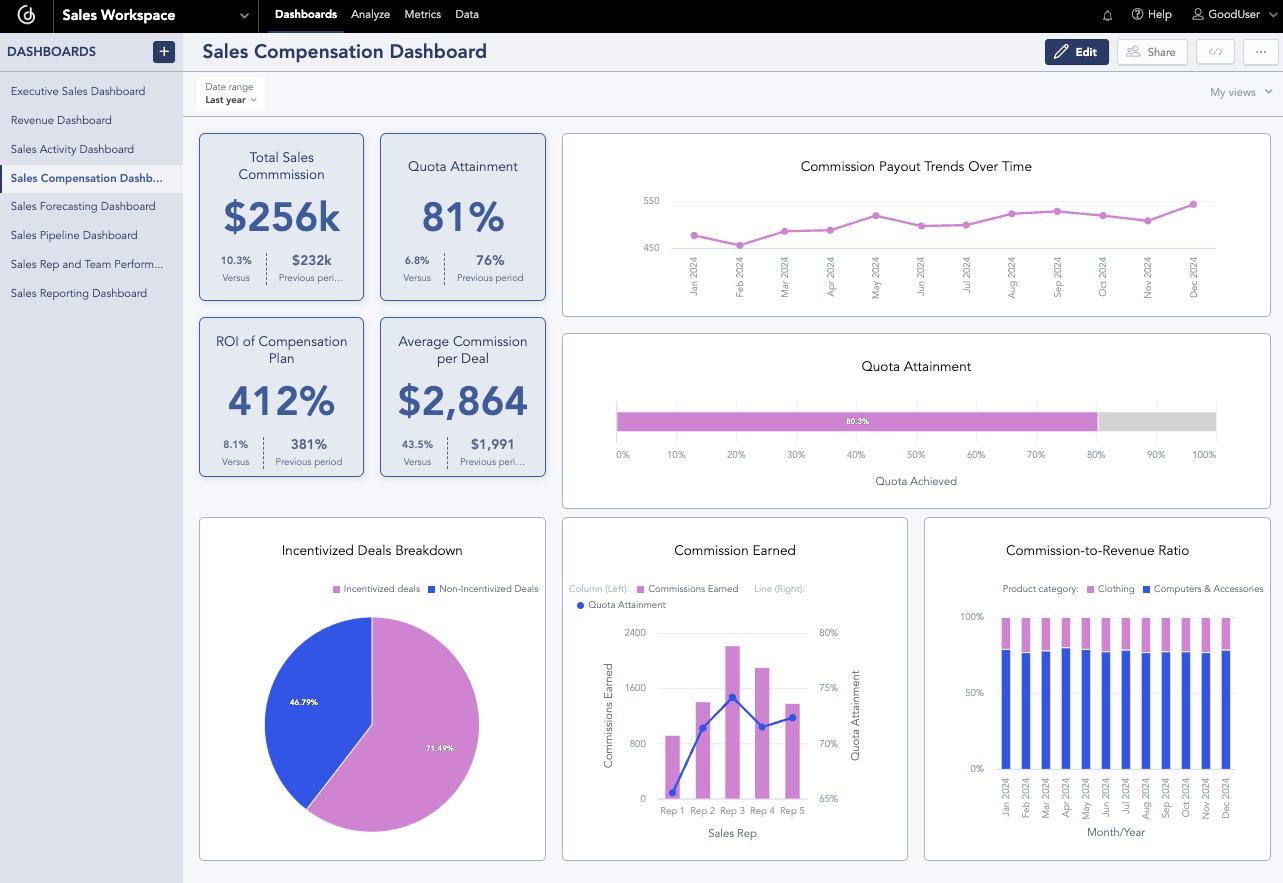
Task: Open the notifications bell icon
Action: point(1106,14)
